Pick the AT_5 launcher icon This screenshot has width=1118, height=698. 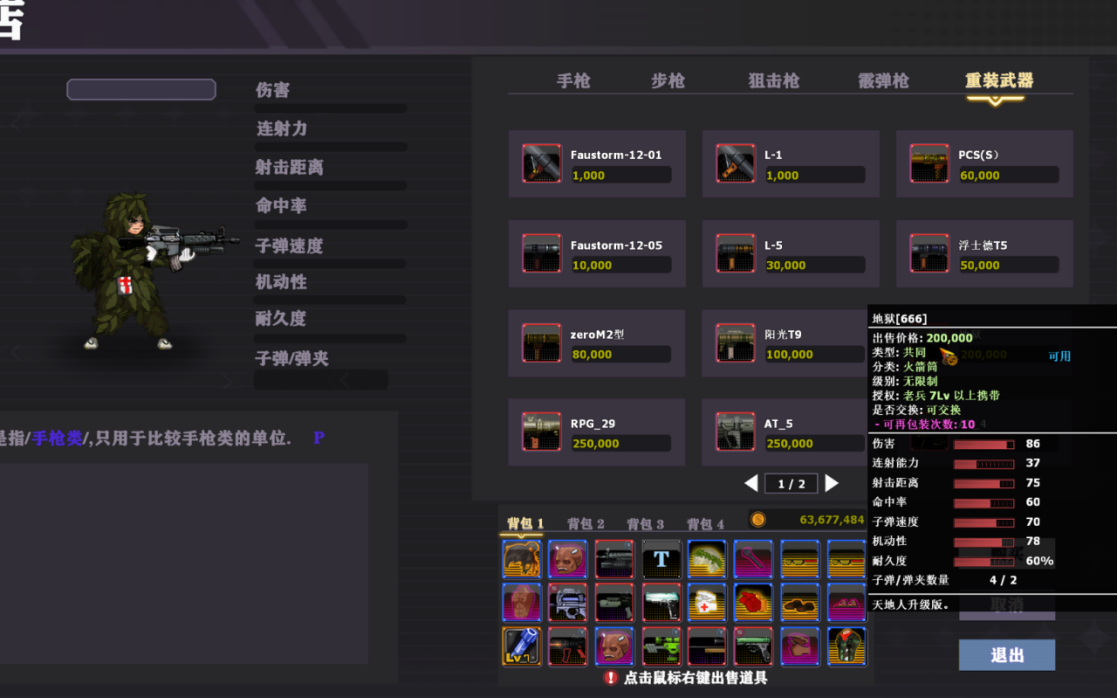coord(735,432)
